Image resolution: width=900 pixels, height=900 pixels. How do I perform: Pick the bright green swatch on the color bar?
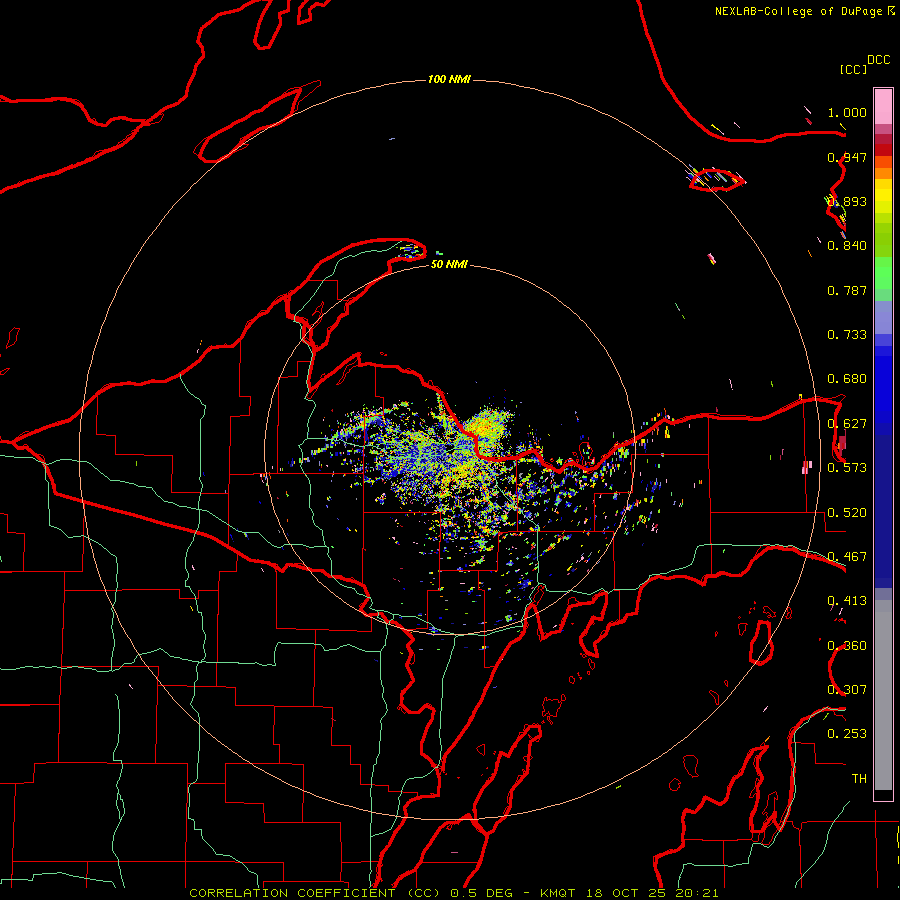click(x=883, y=273)
